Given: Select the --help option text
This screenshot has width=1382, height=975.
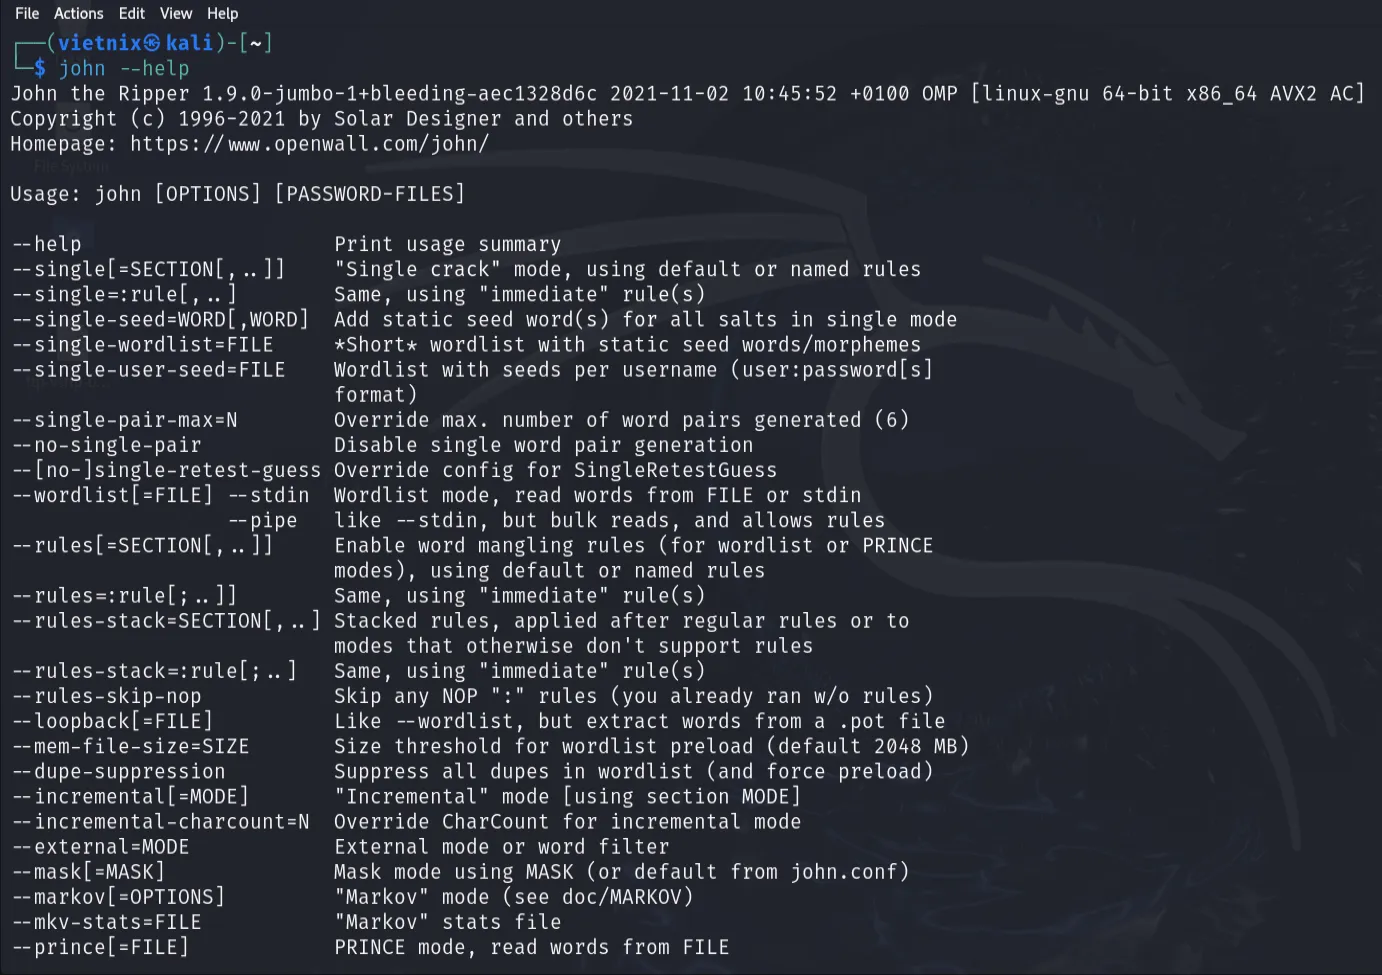Looking at the screenshot, I should click(x=46, y=243).
